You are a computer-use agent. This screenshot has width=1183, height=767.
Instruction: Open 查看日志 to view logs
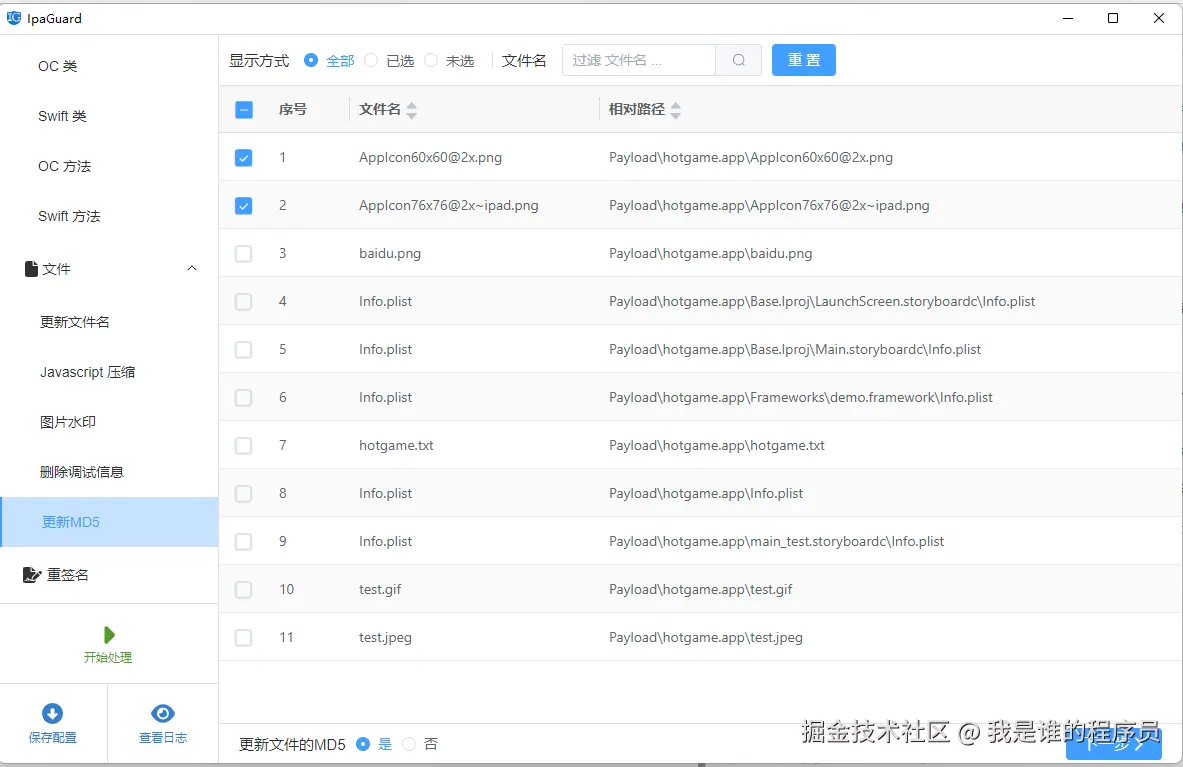pos(162,722)
